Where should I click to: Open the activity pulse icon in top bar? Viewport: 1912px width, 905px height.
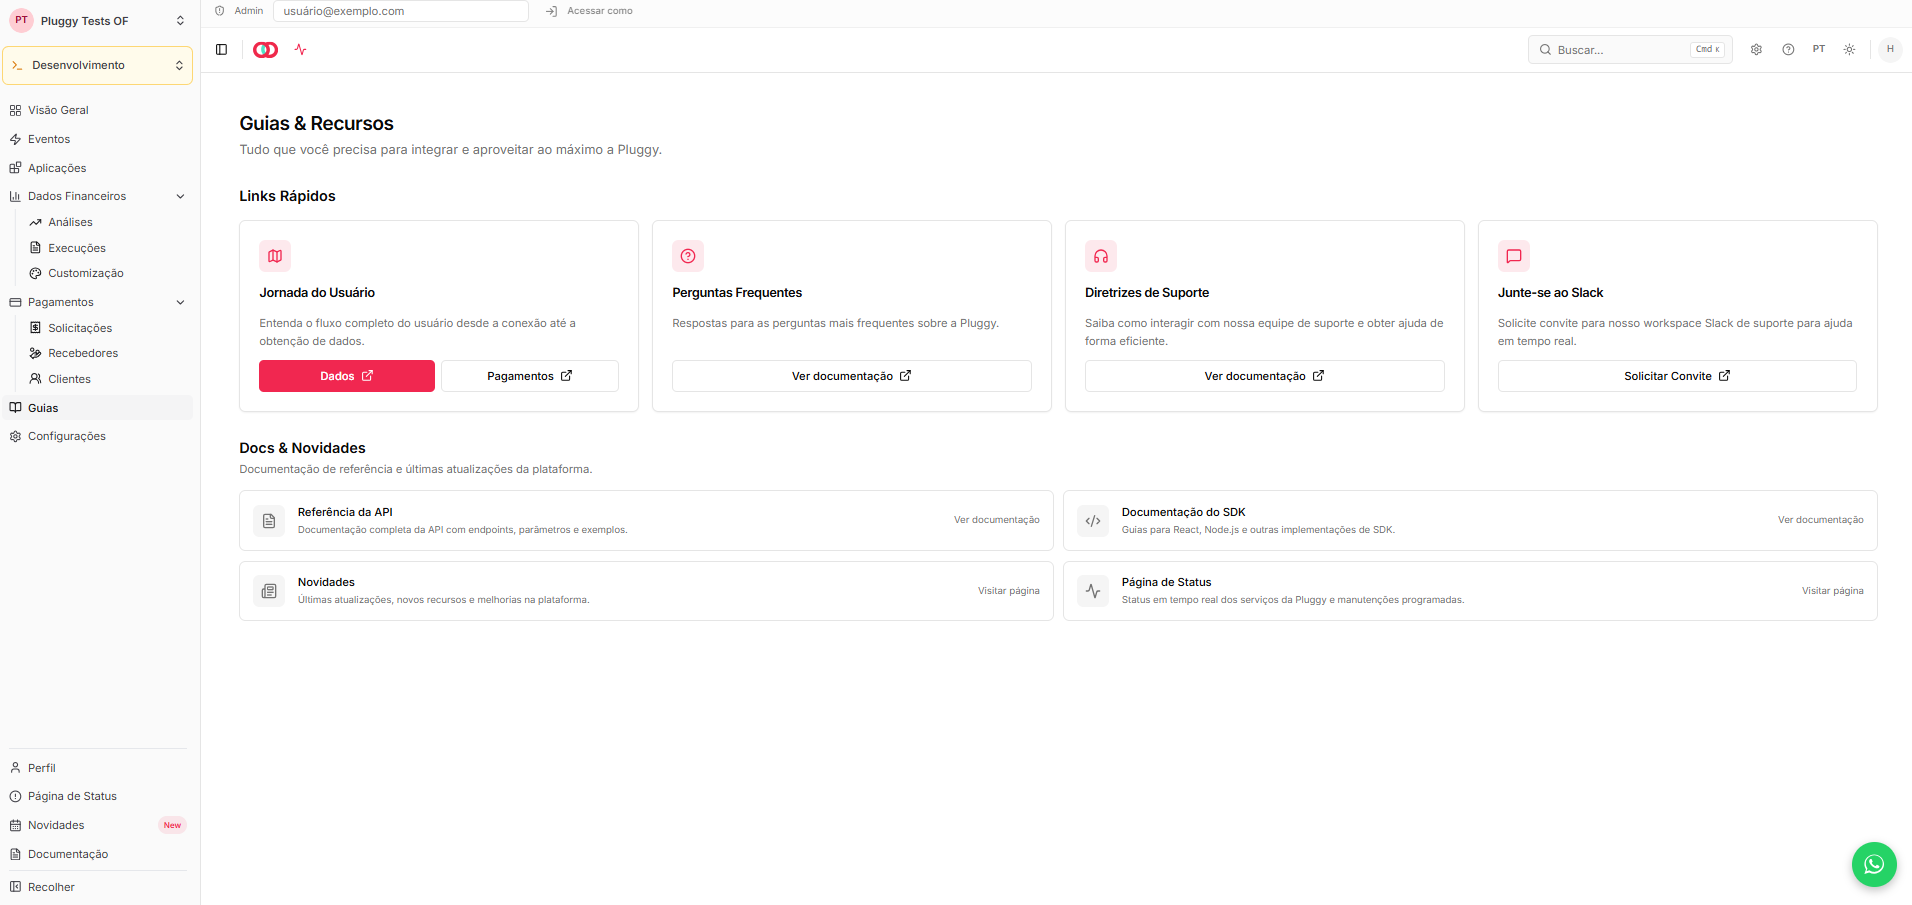[301, 49]
